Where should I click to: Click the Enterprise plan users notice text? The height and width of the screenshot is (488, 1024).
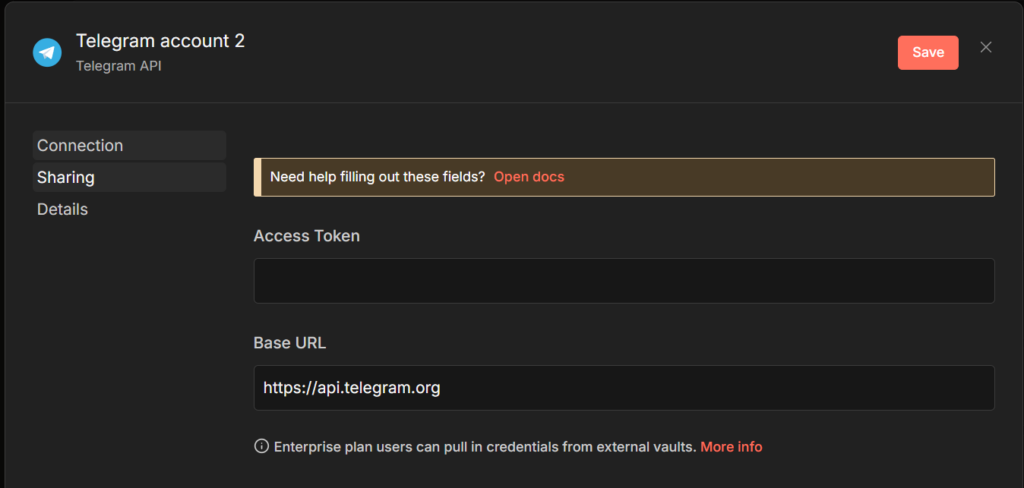(484, 446)
